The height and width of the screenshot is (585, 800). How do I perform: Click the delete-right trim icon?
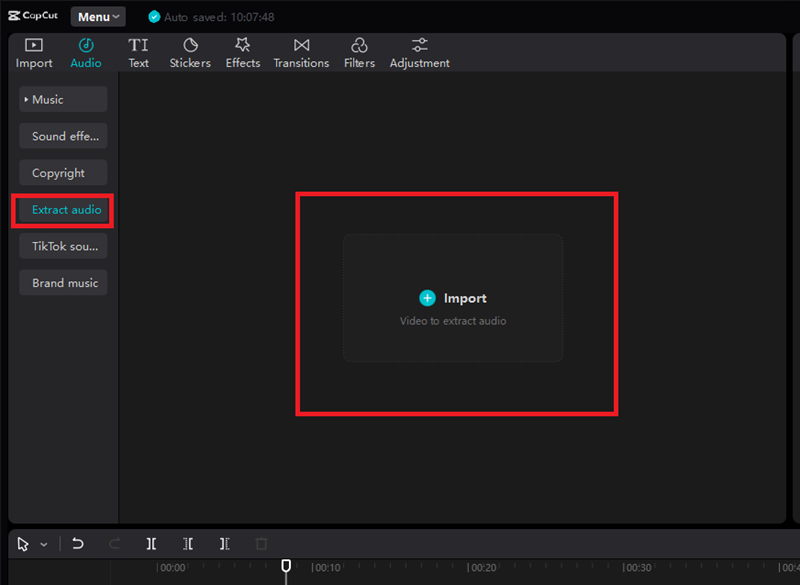click(225, 544)
